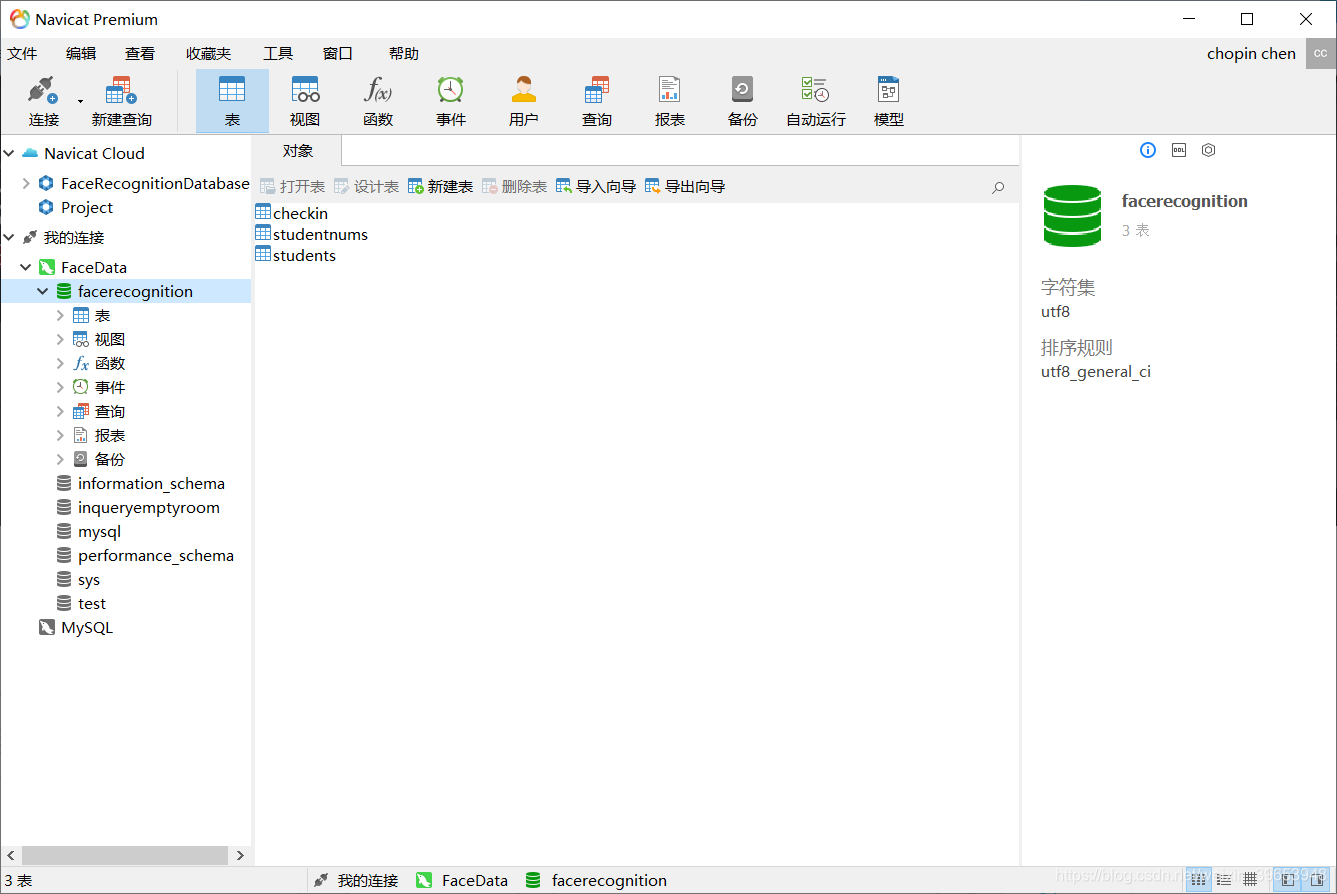Show the DDL pane icon
1337x894 pixels.
click(1178, 150)
